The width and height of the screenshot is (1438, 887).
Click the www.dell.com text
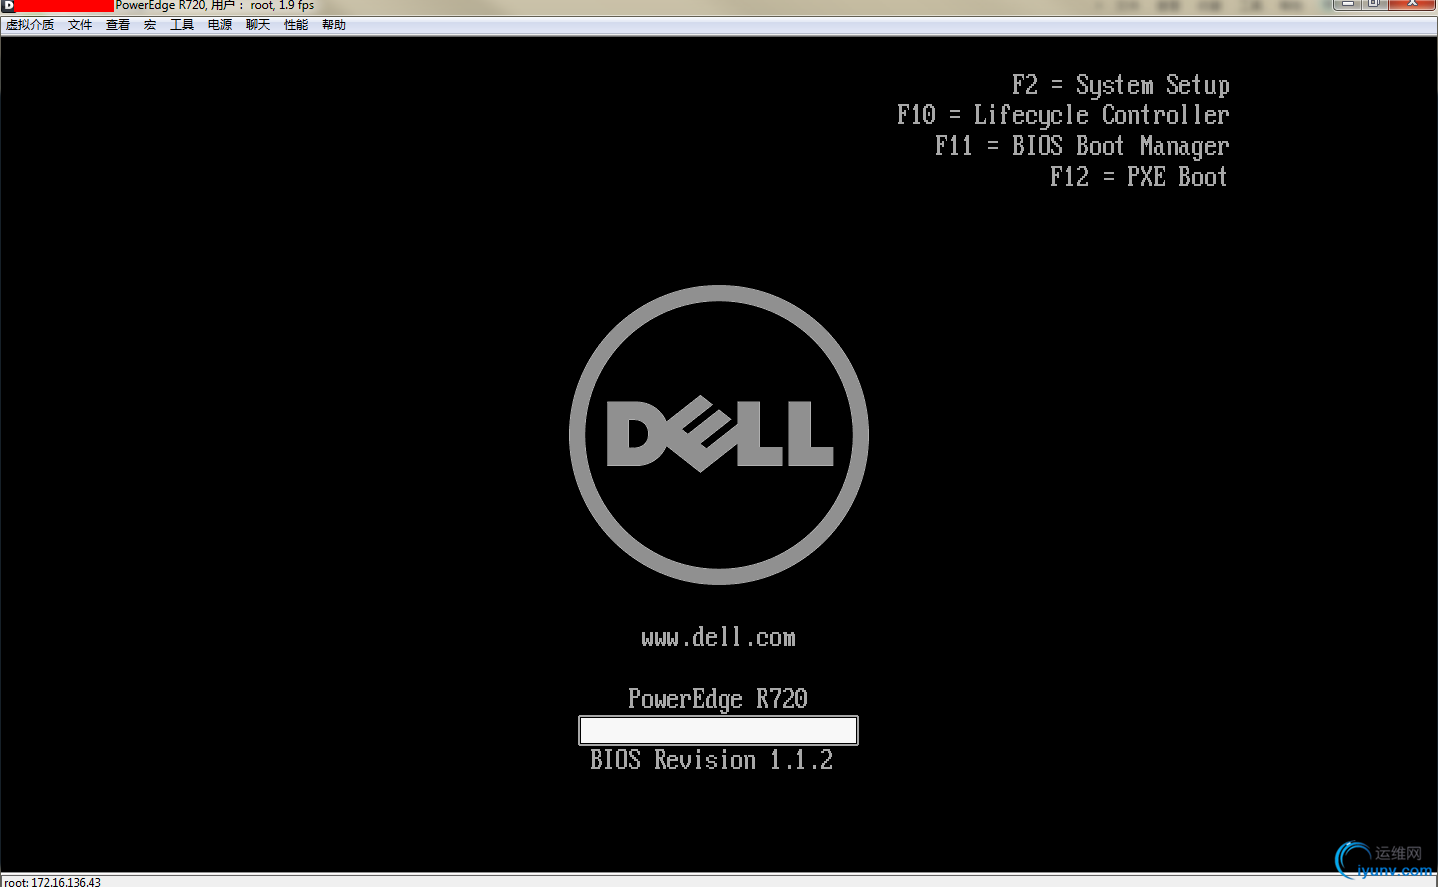pyautogui.click(x=719, y=637)
